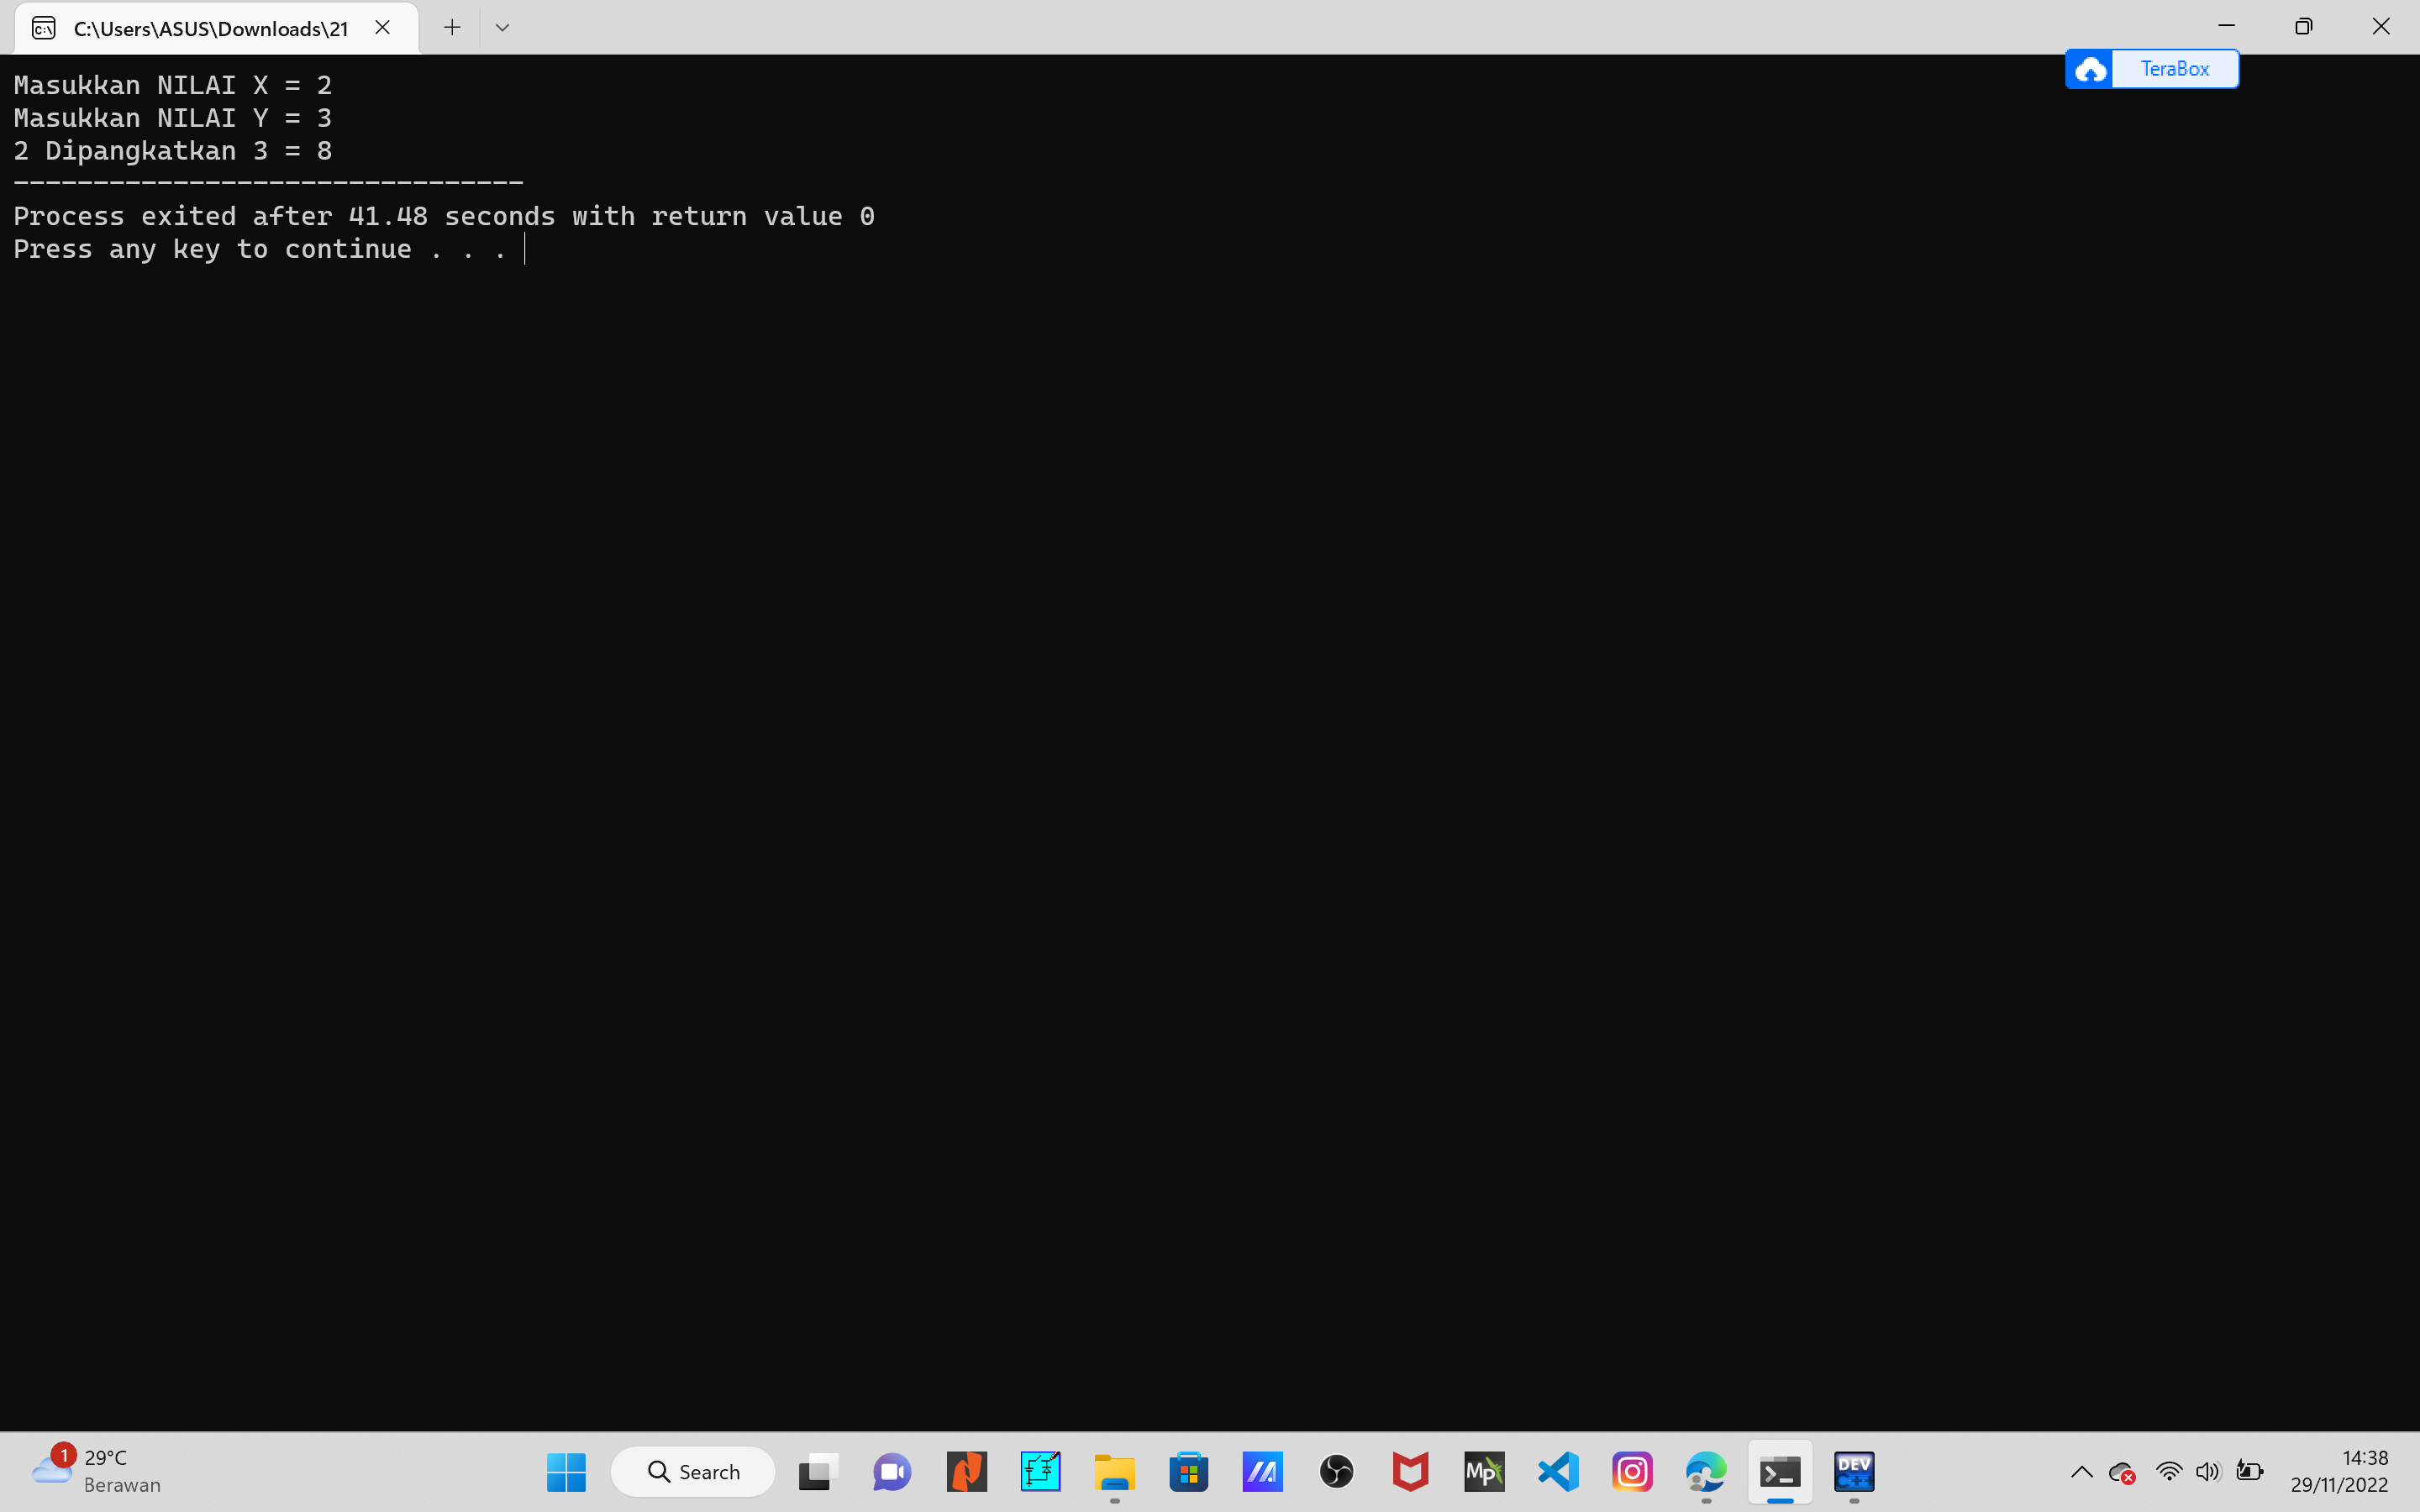Launch Dev-C++ from the taskbar

coord(1855,1471)
